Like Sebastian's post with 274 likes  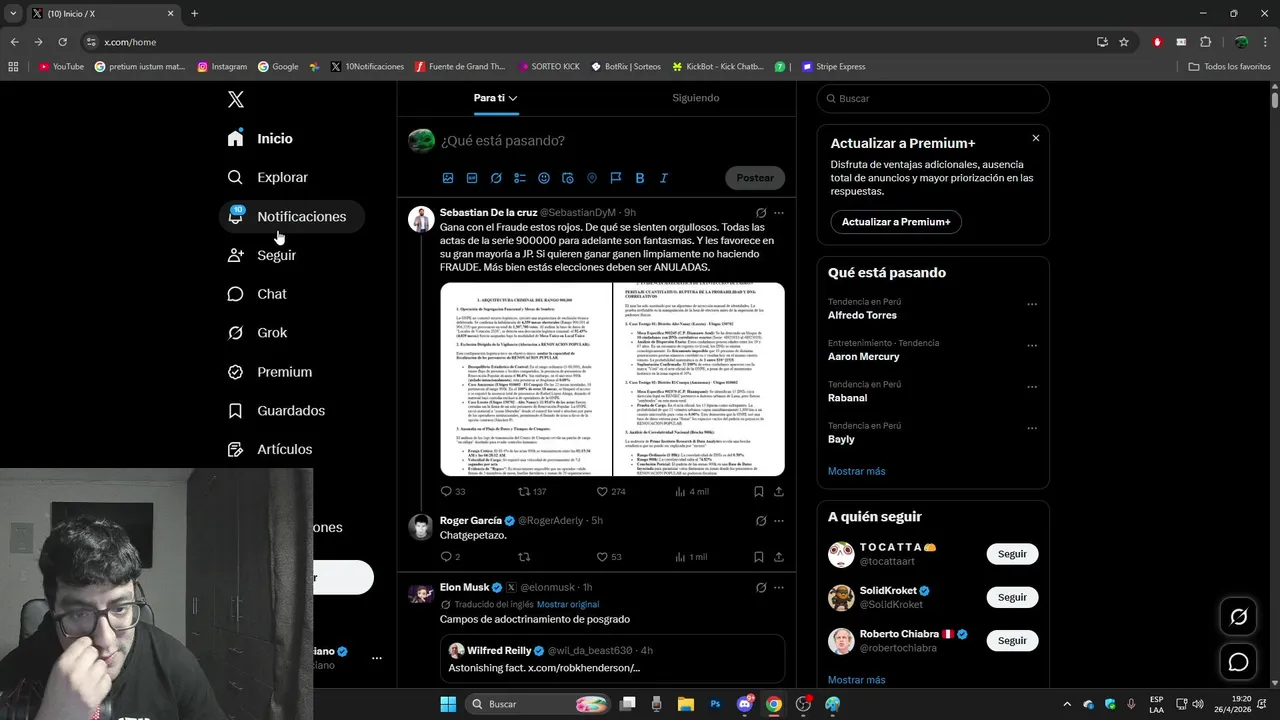tap(610, 492)
